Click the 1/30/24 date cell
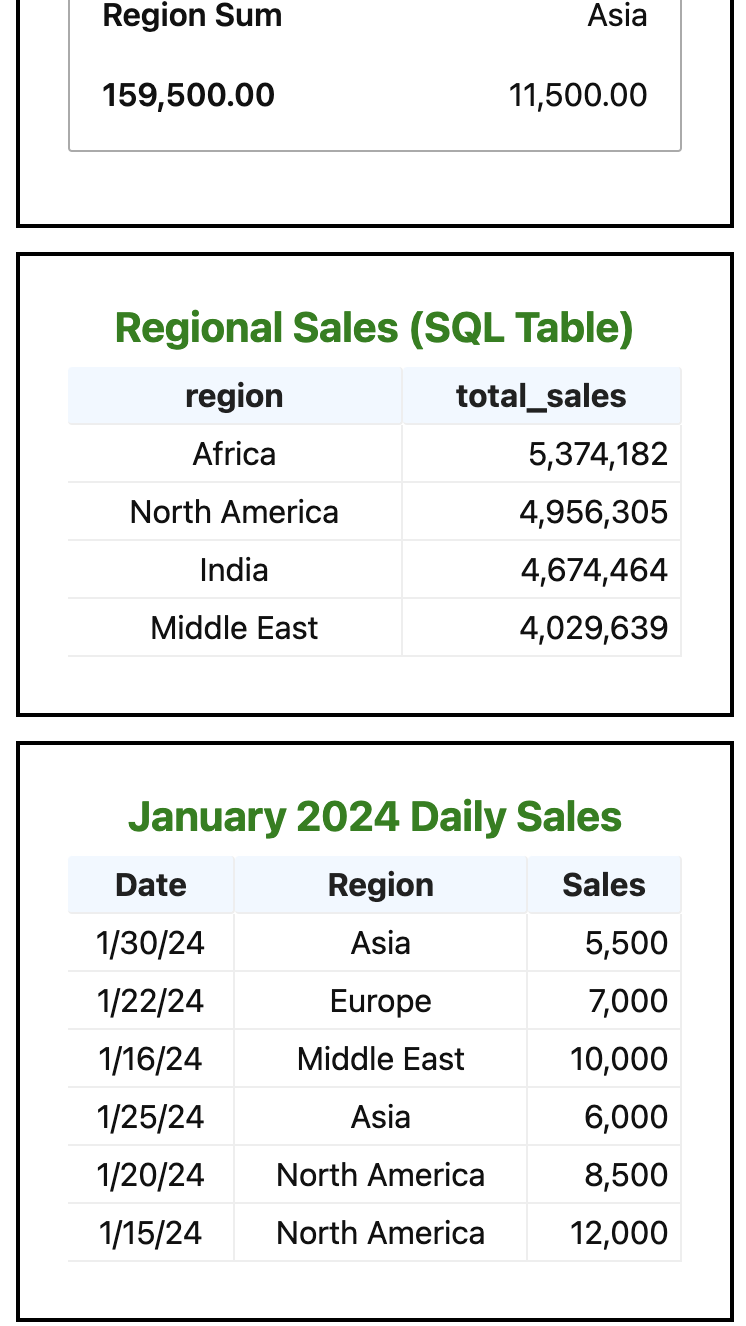Viewport: 746px width, 1326px height. (x=151, y=943)
